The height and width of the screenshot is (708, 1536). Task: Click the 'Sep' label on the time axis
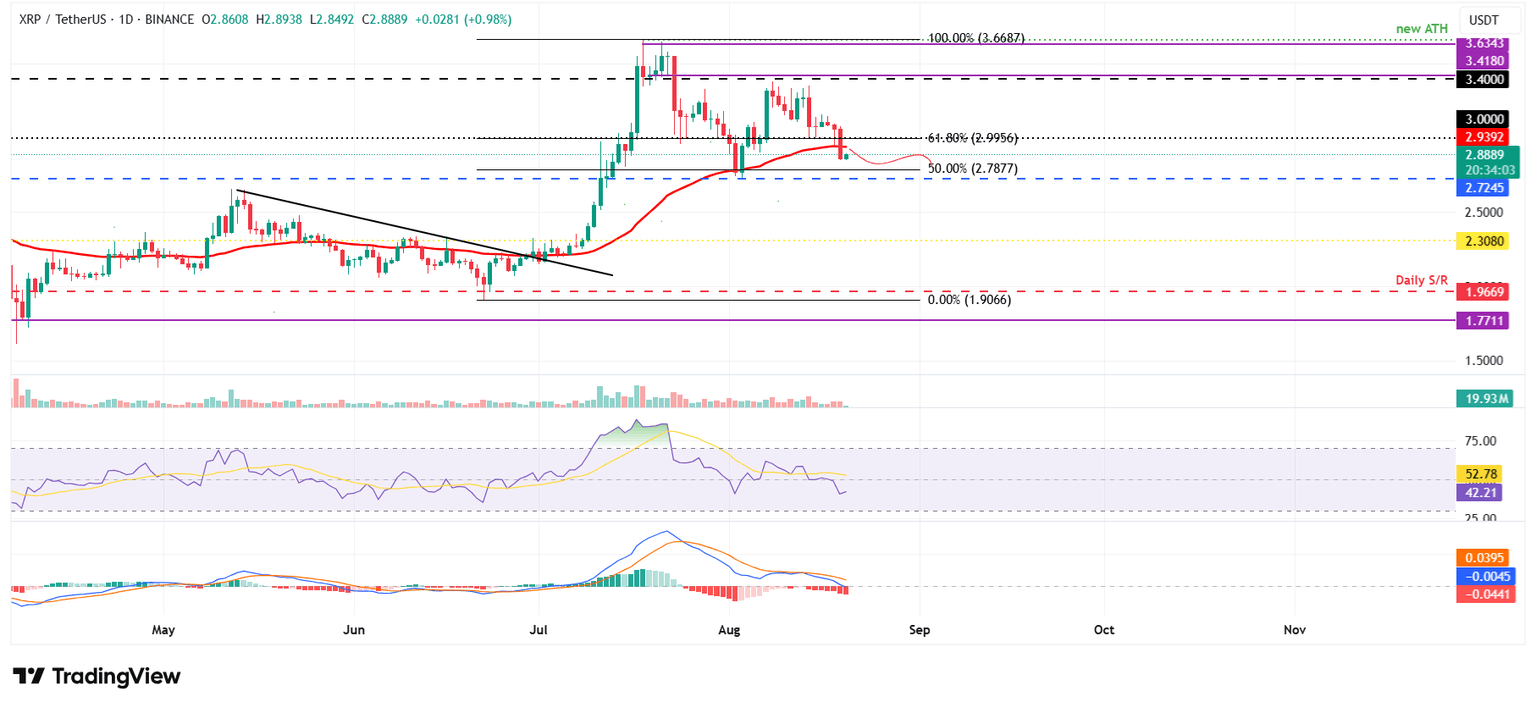919,630
